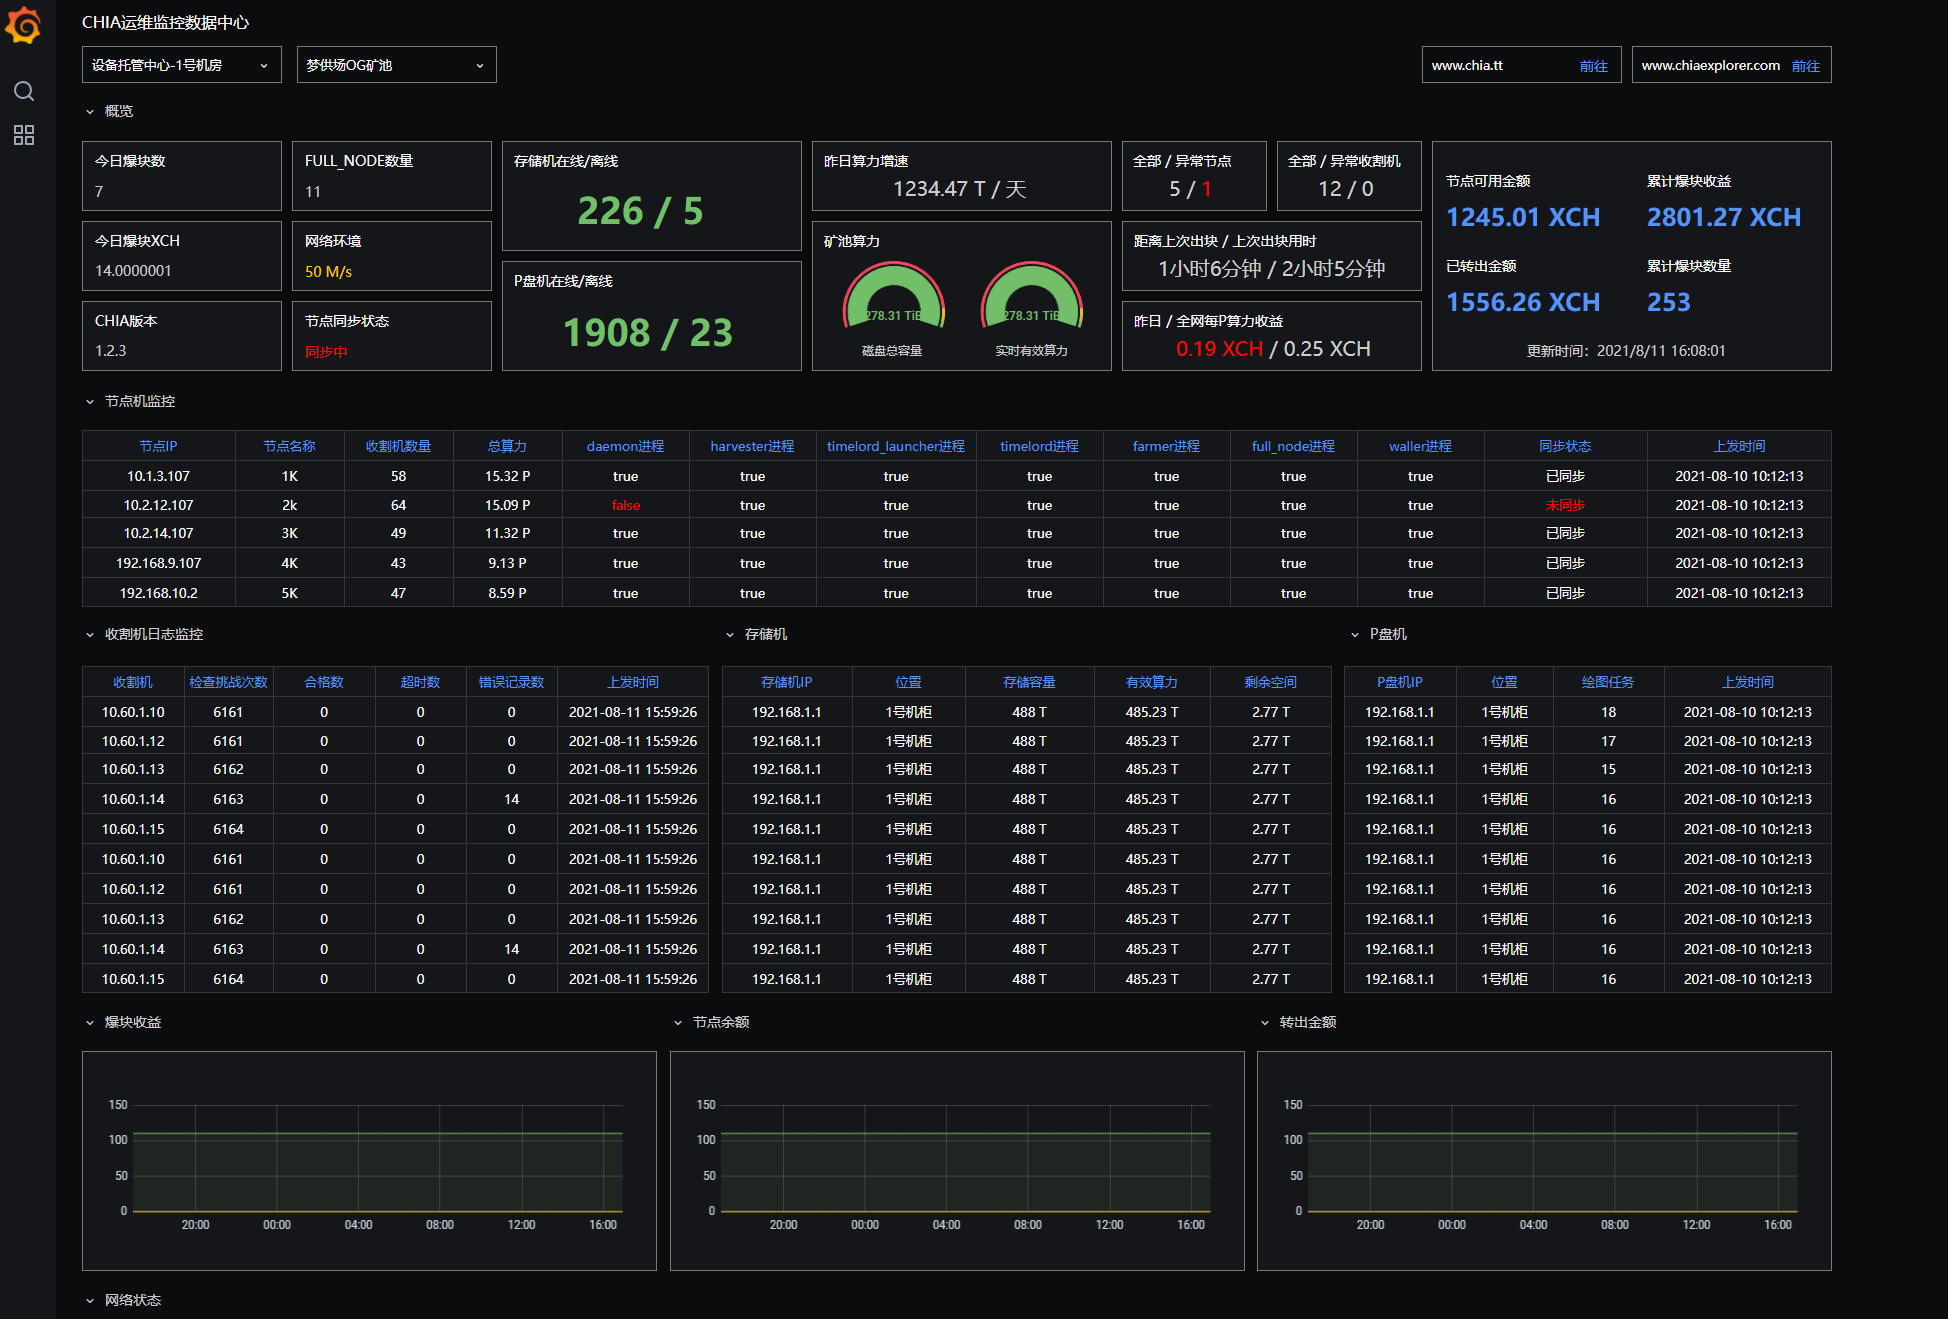Sort plotter table by P盘机IP header

click(x=1399, y=682)
